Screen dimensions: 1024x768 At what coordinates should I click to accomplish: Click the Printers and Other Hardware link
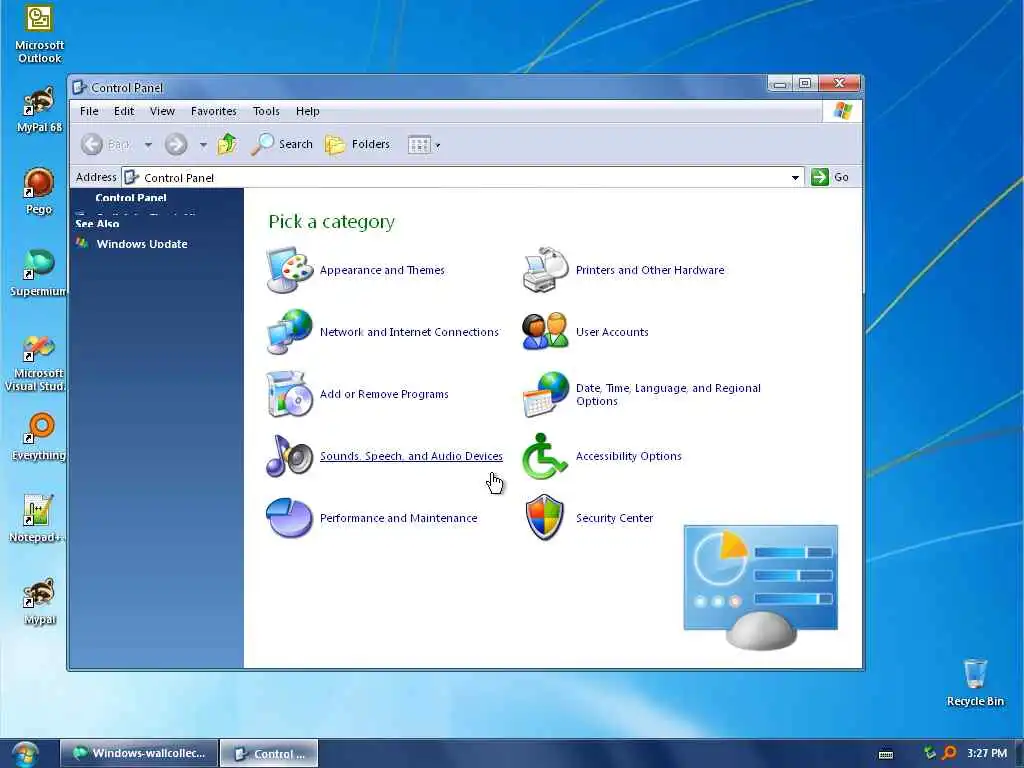tap(650, 270)
